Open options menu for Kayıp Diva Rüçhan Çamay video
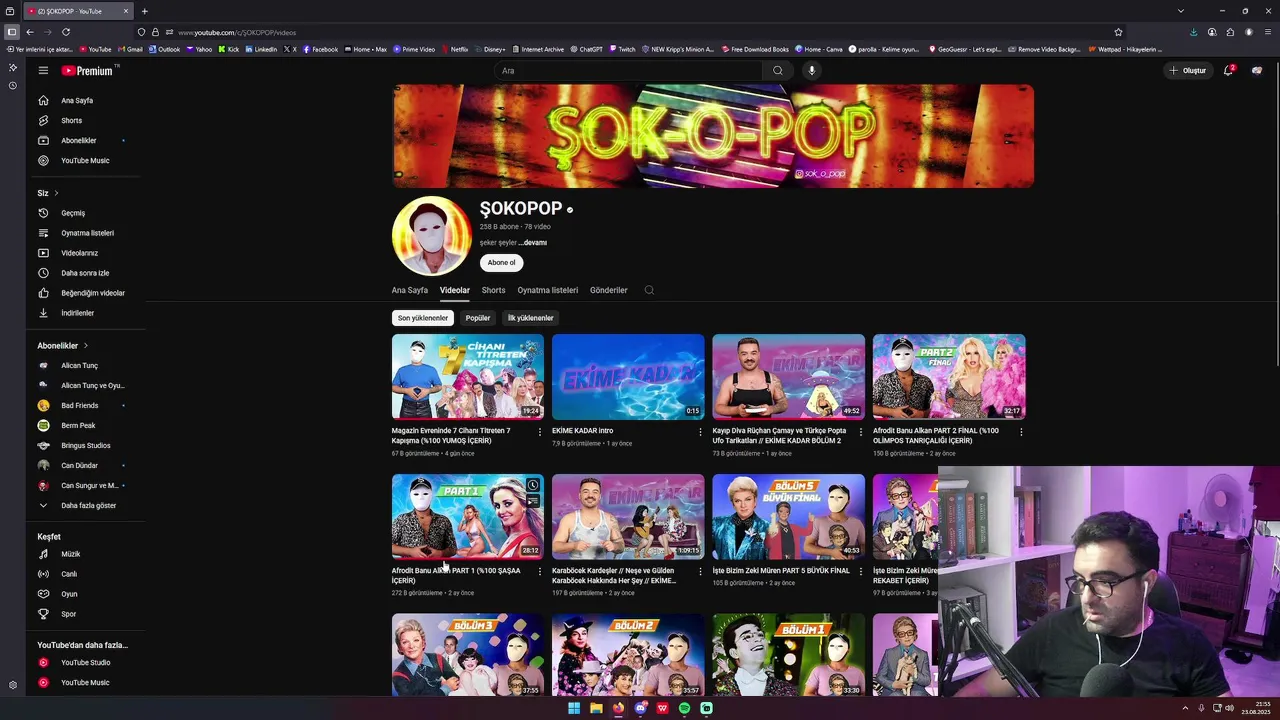 [860, 432]
